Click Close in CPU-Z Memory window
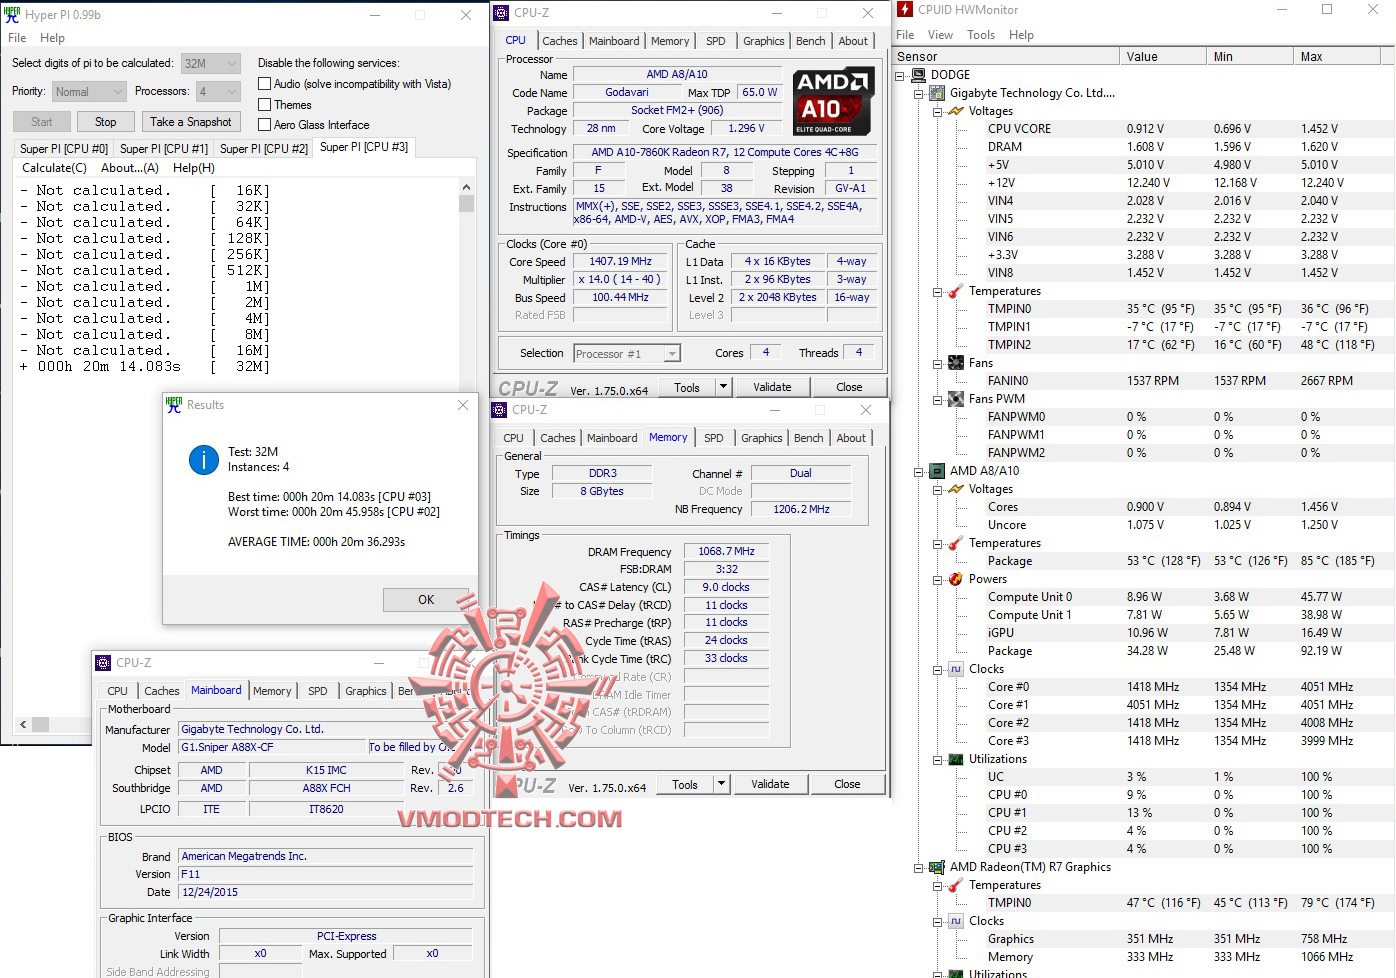The image size is (1396, 978). [847, 784]
